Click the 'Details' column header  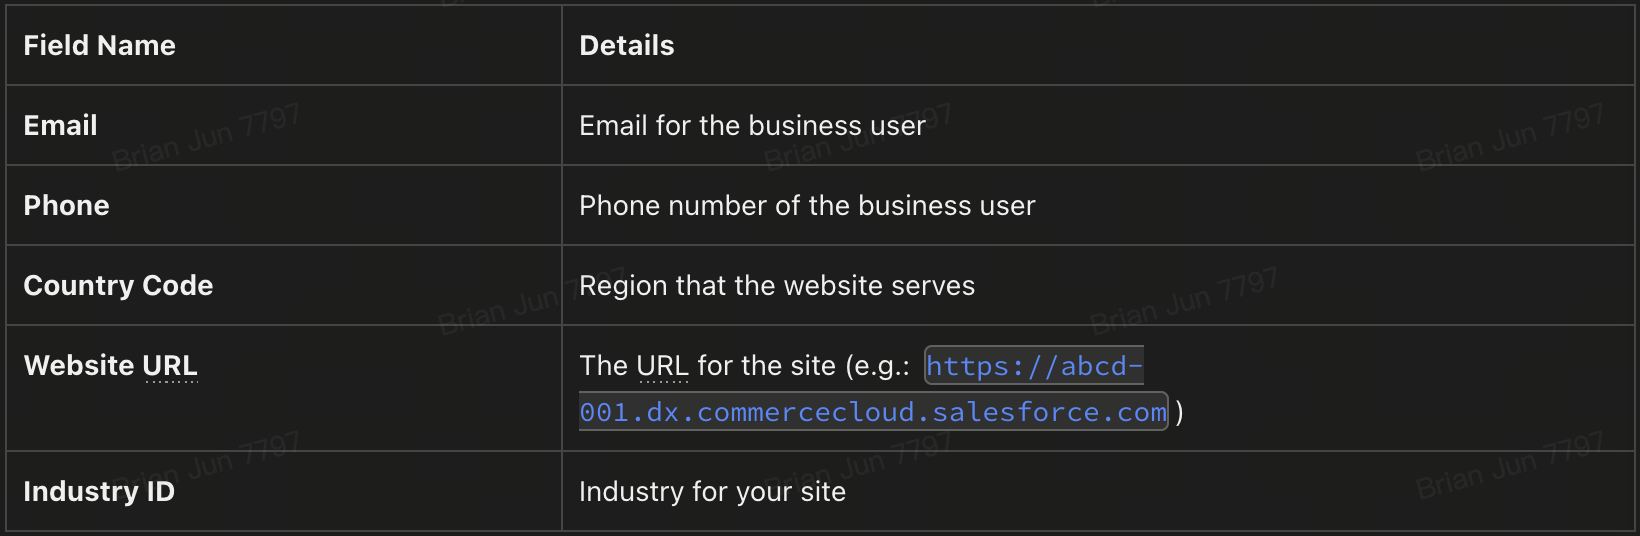click(x=626, y=46)
